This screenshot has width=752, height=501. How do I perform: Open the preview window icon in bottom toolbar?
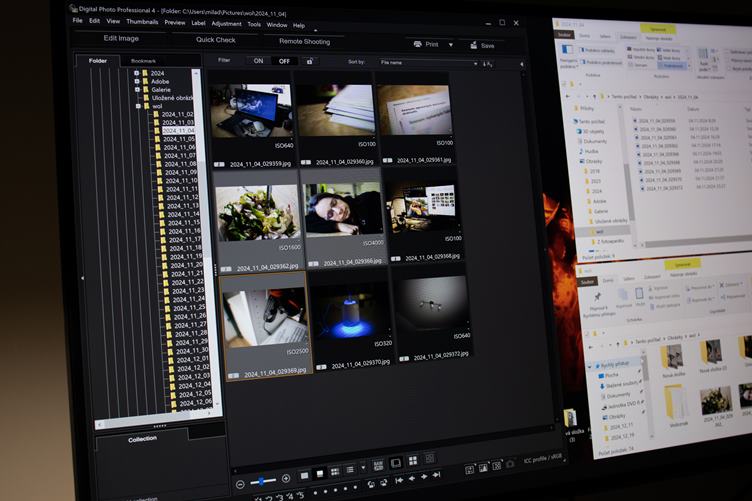[x=396, y=463]
